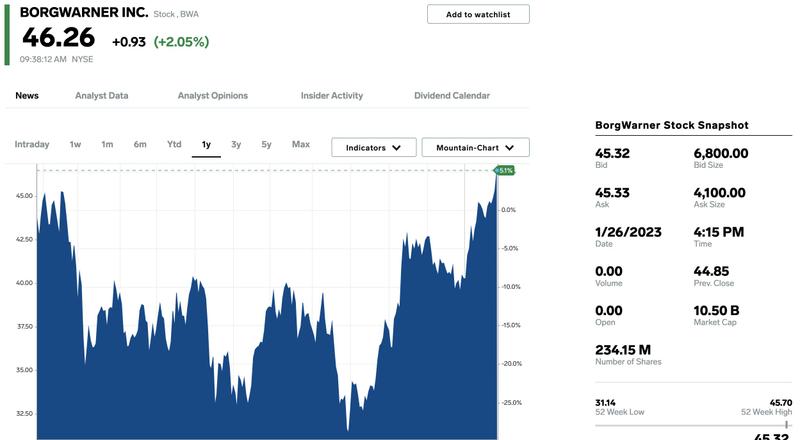Click the +0.93 price change
Image resolution: width=800 pixels, height=440 pixels.
tap(129, 42)
